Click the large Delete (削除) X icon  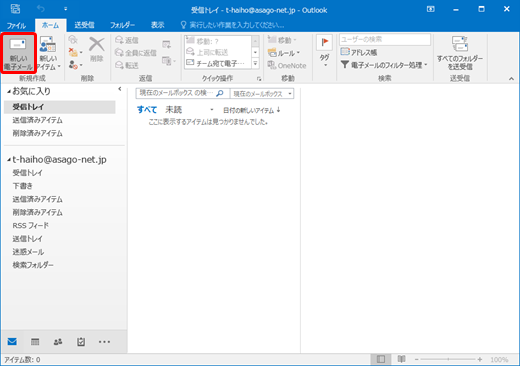pos(97,45)
